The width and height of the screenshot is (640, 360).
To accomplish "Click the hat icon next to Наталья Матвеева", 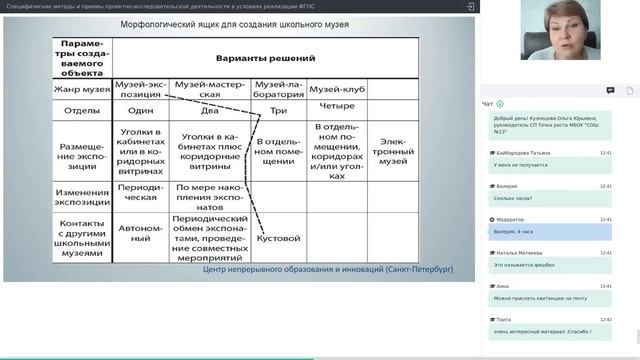I will 492,253.
